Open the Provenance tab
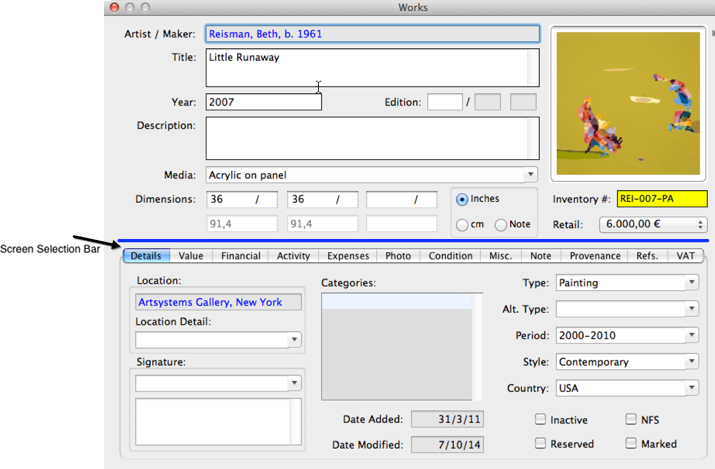Viewport: 715px width, 469px height. click(x=595, y=256)
